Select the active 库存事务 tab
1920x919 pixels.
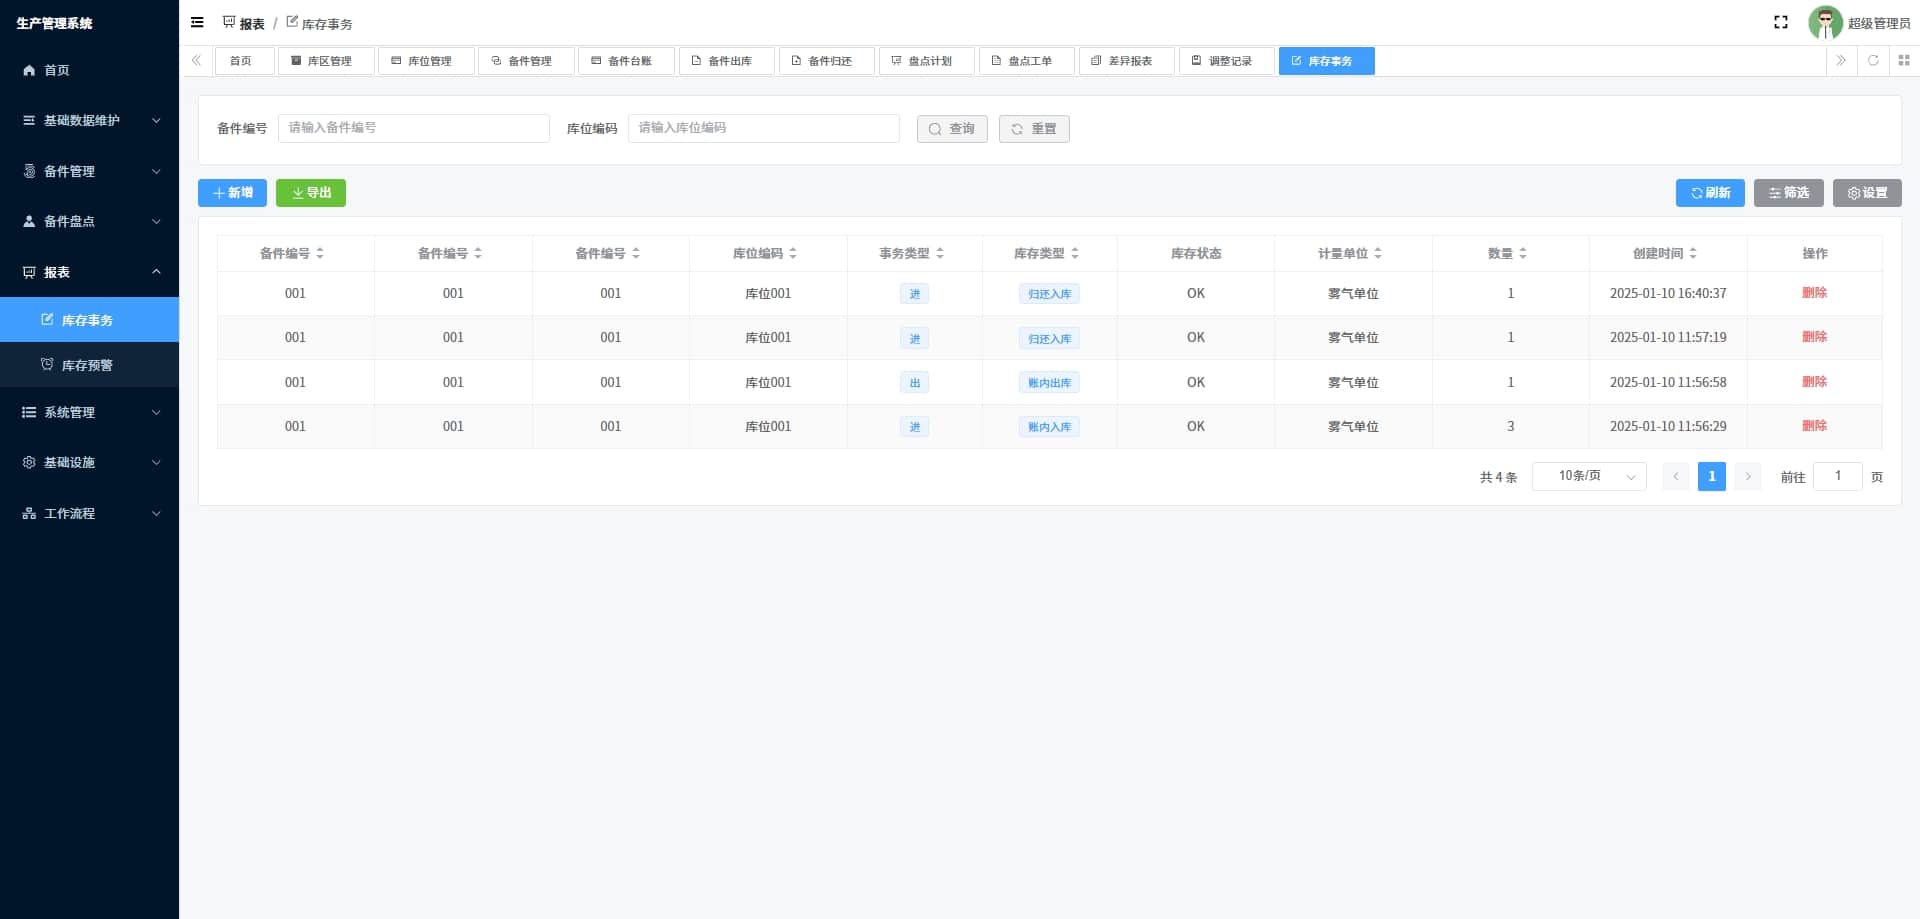click(x=1326, y=61)
